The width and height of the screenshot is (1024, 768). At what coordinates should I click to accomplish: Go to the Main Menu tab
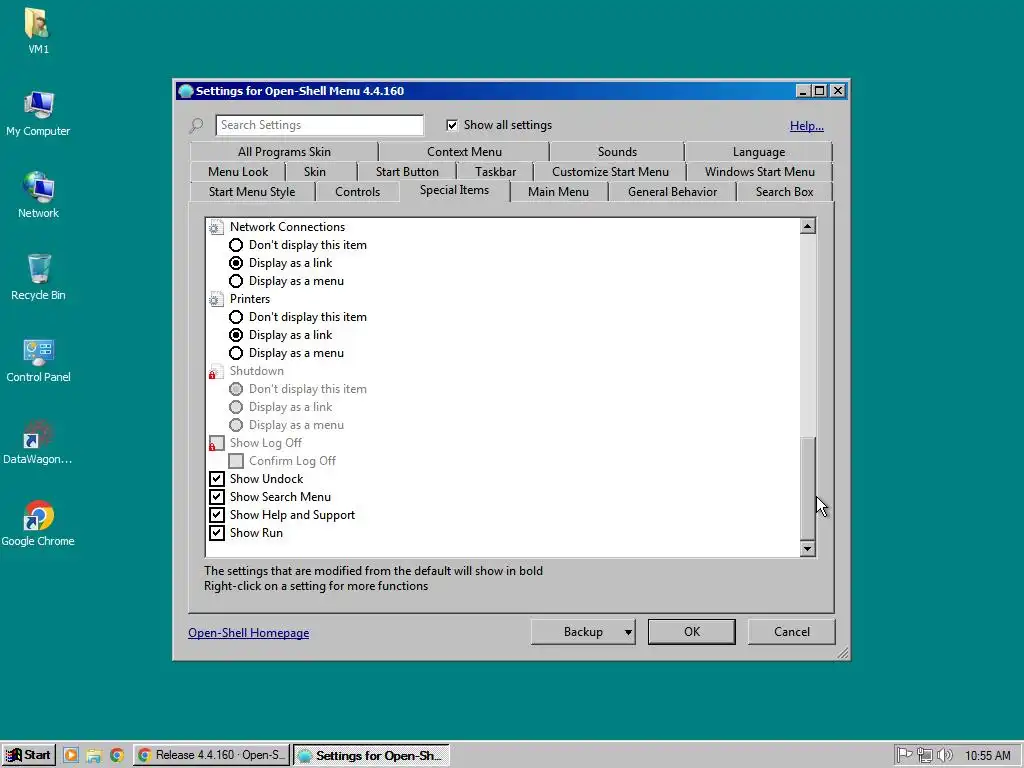[x=558, y=192]
